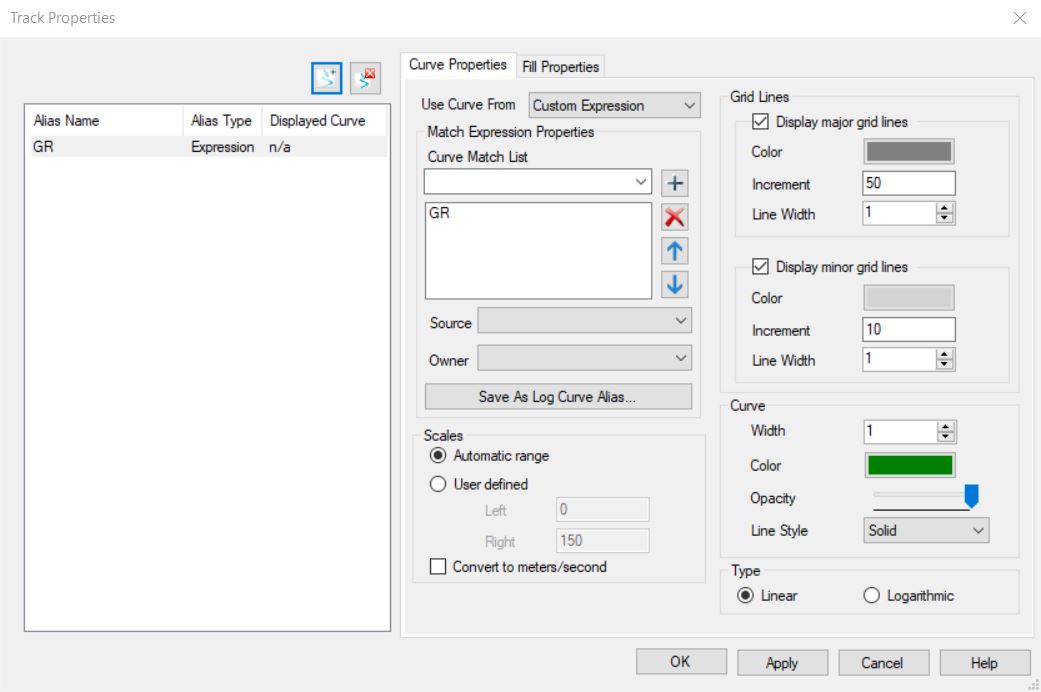This screenshot has width=1041, height=692.
Task: Decrease the major grid Line Width spinner
Action: 945,218
